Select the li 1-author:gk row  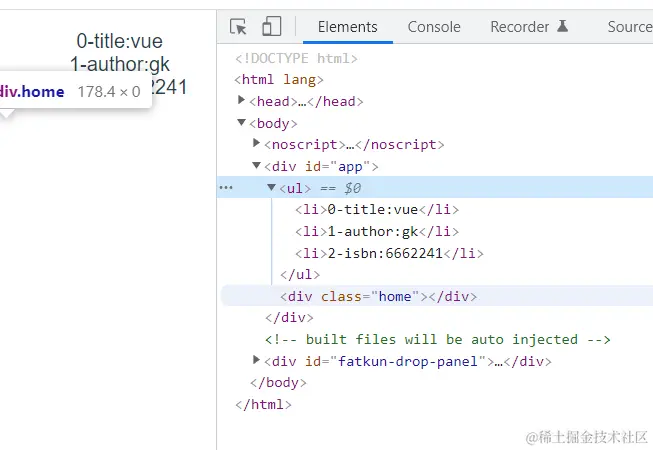(377, 231)
